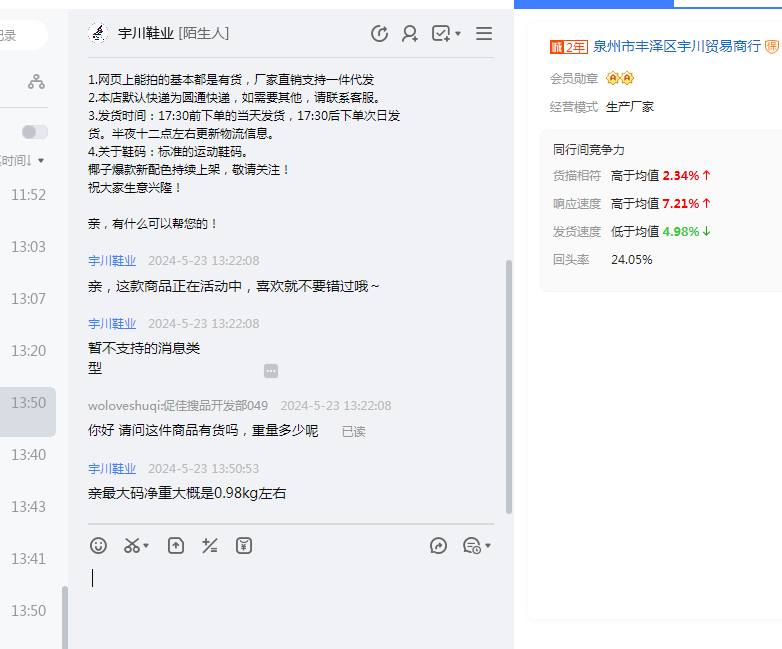Select the 13:50 highlighted conversation

point(28,403)
